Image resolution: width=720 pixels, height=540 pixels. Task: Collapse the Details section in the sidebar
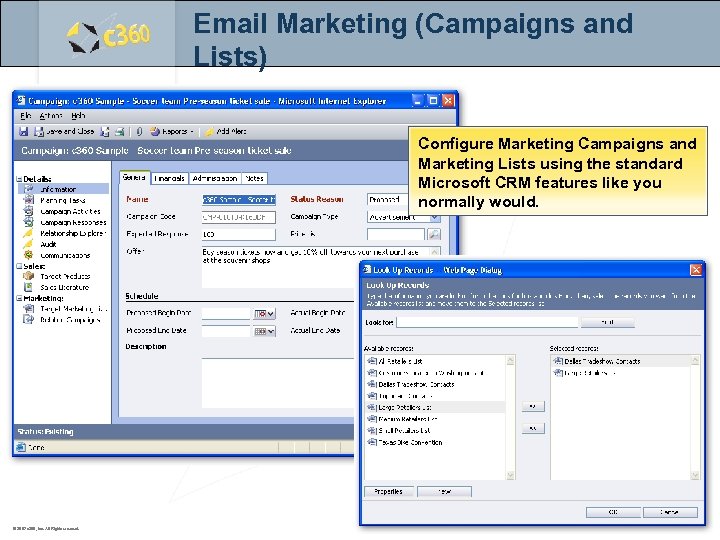[19, 179]
